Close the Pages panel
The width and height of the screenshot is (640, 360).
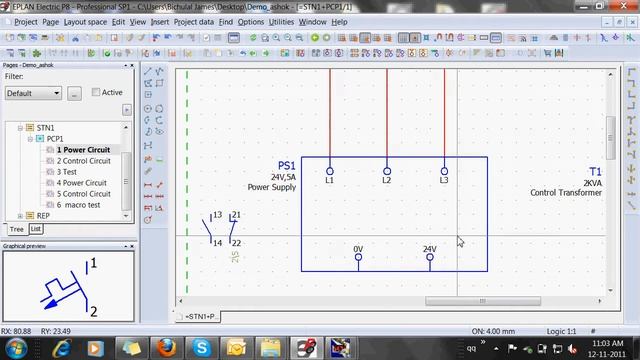click(132, 65)
